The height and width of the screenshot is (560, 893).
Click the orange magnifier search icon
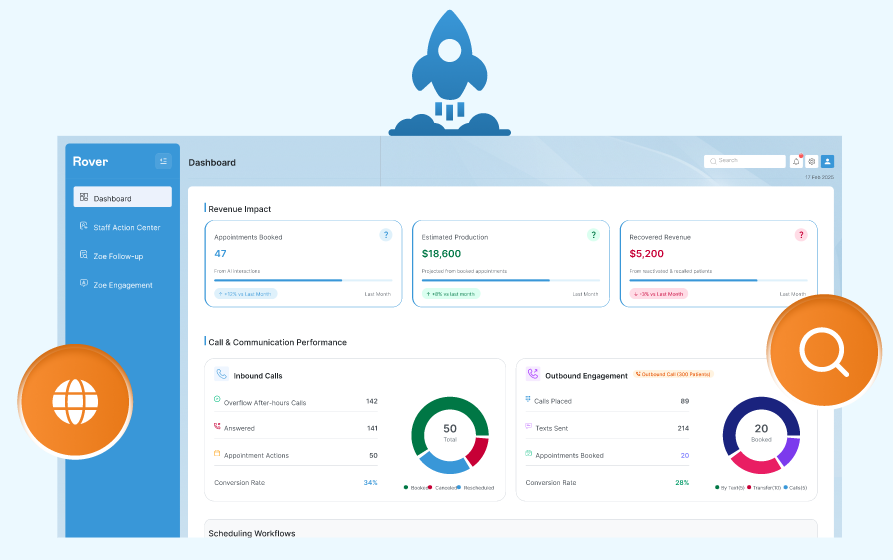coord(824,351)
